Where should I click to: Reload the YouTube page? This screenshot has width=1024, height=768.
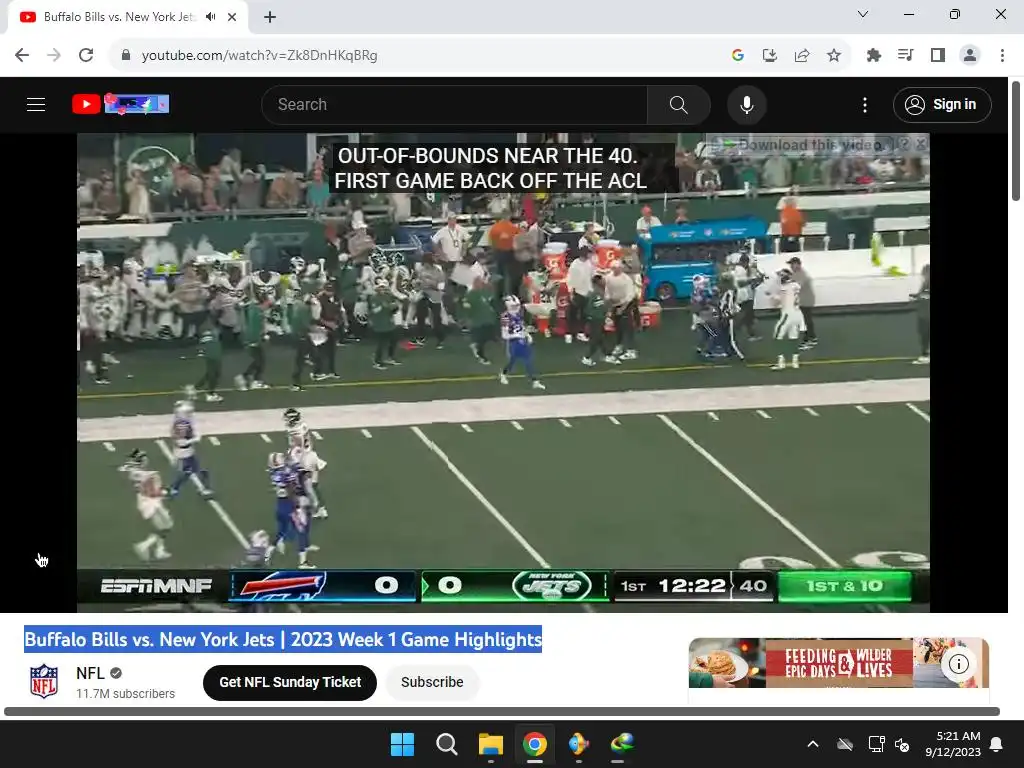(86, 56)
